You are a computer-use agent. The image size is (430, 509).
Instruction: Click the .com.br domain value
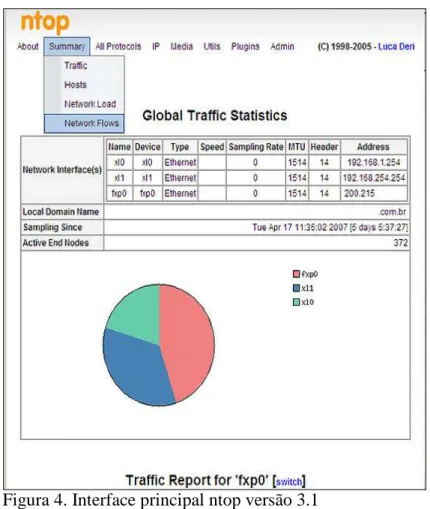(x=392, y=212)
